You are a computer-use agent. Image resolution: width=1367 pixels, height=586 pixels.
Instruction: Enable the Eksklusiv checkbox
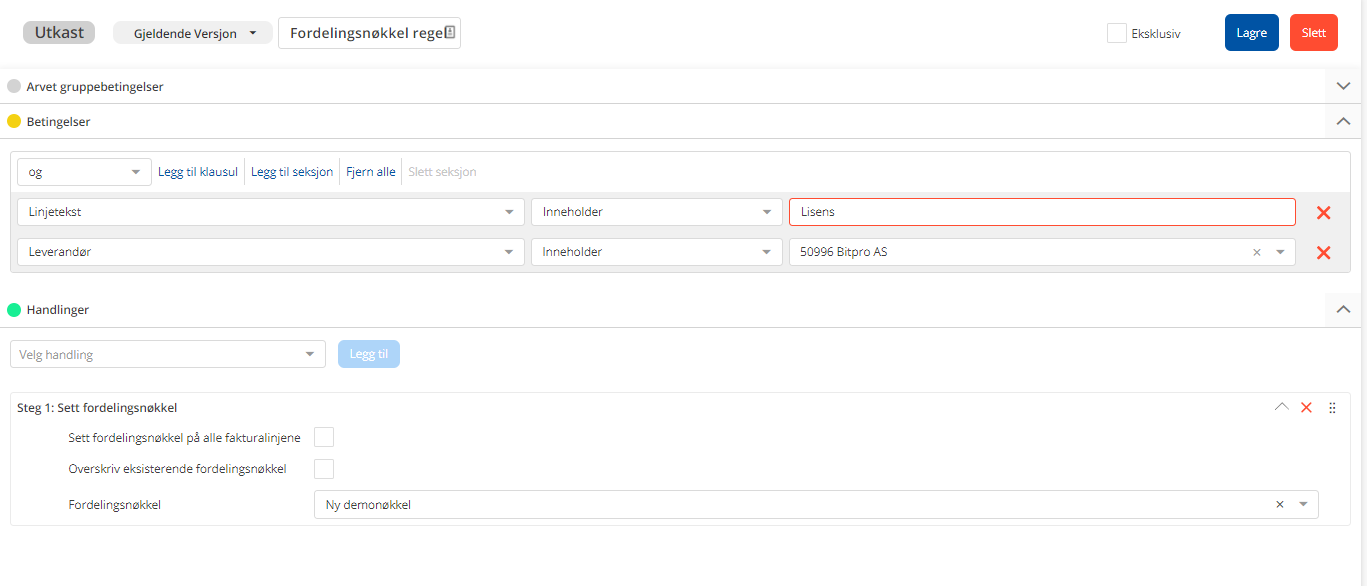click(1117, 33)
